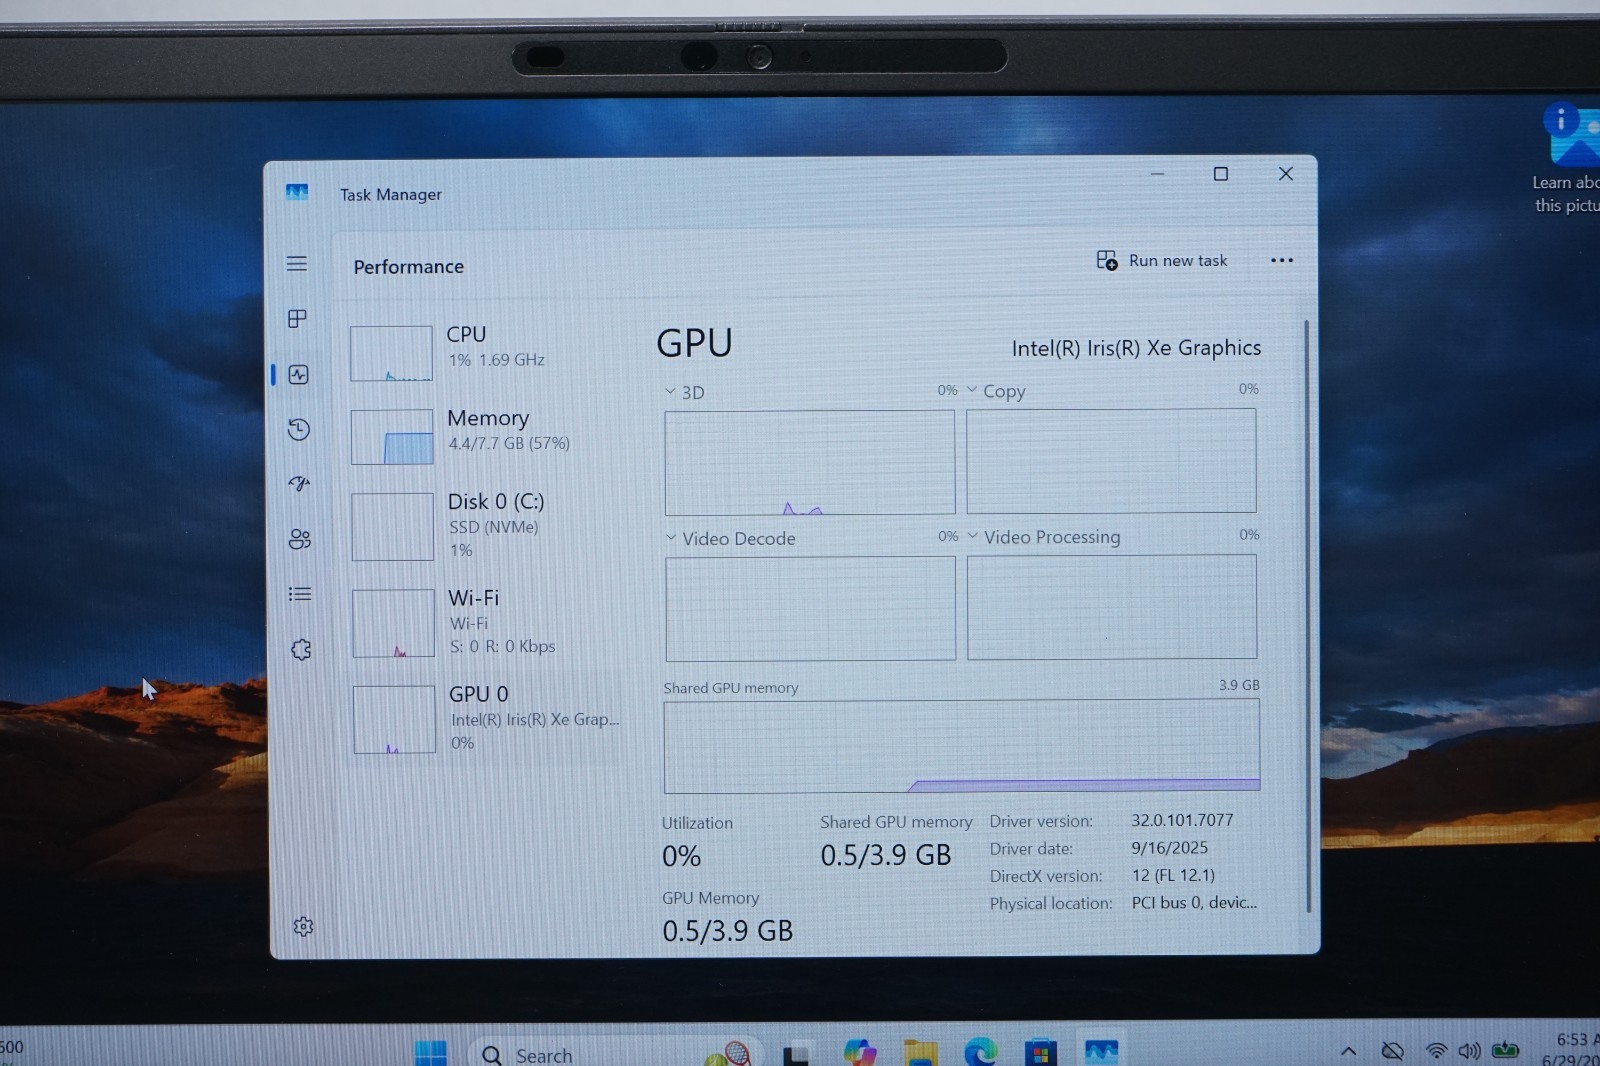
Task: Click the Shared GPU memory graph
Action: 962,746
